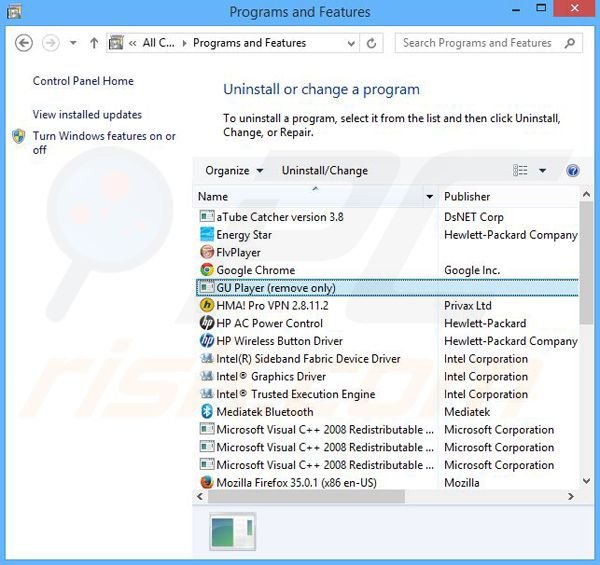Click 'Energy Star' program name

244,234
